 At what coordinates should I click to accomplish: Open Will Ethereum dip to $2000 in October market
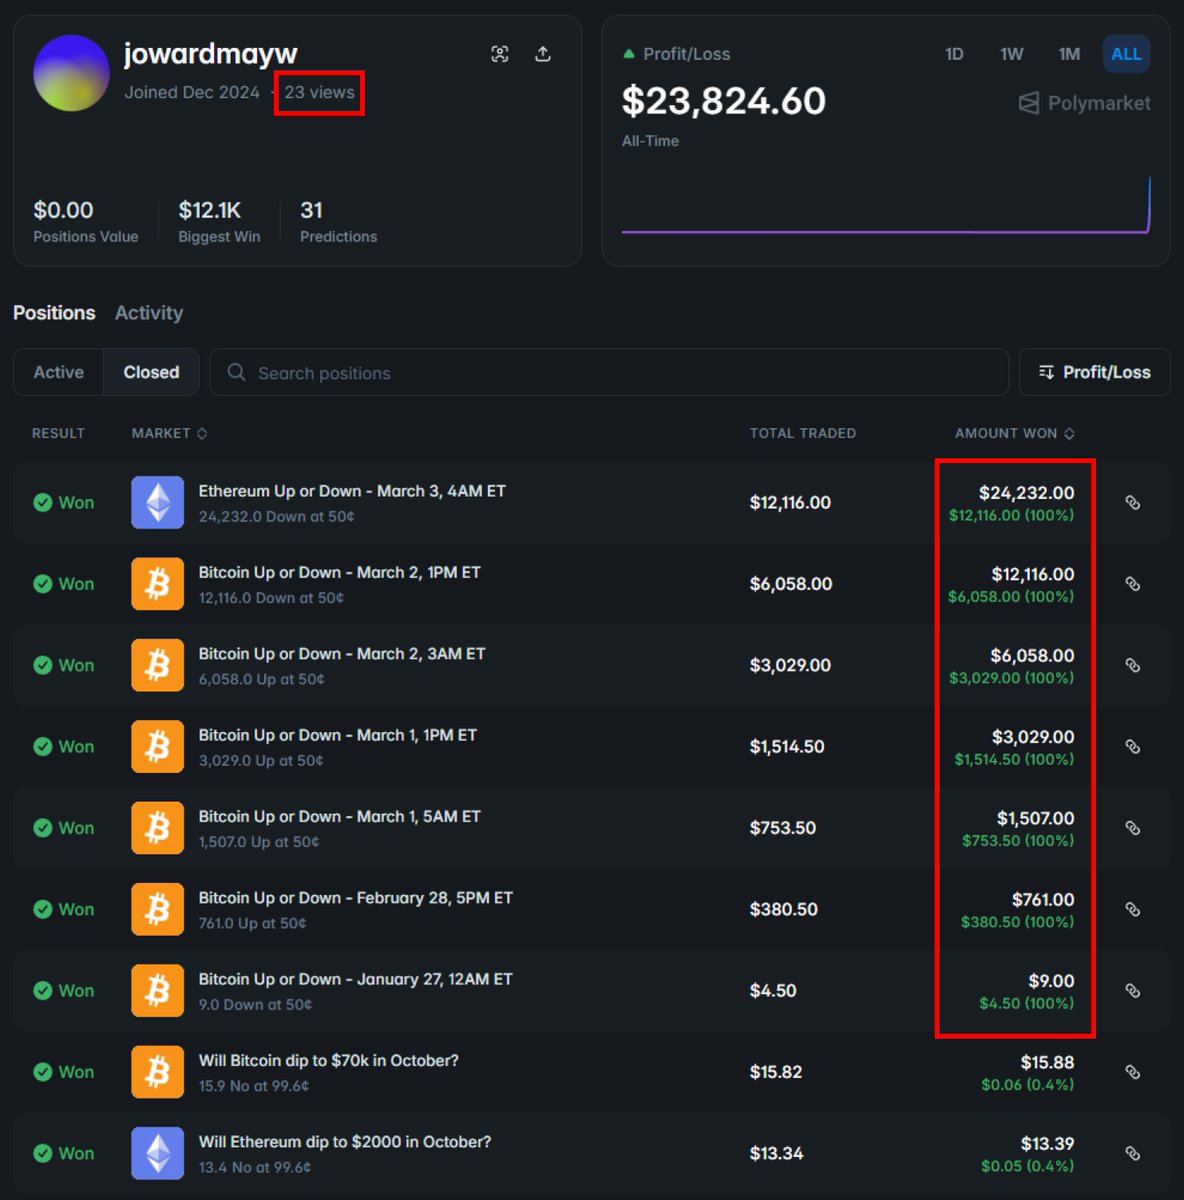pyautogui.click(x=345, y=1142)
